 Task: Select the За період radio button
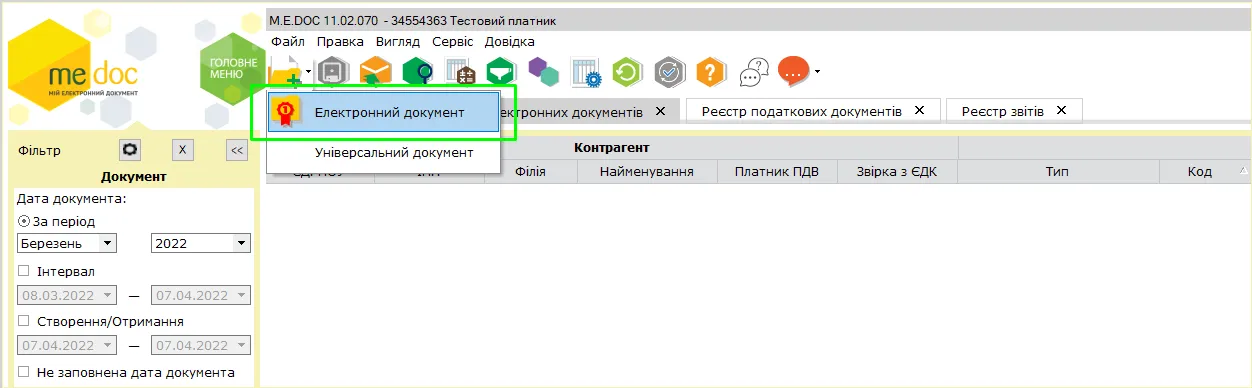pyautogui.click(x=24, y=221)
